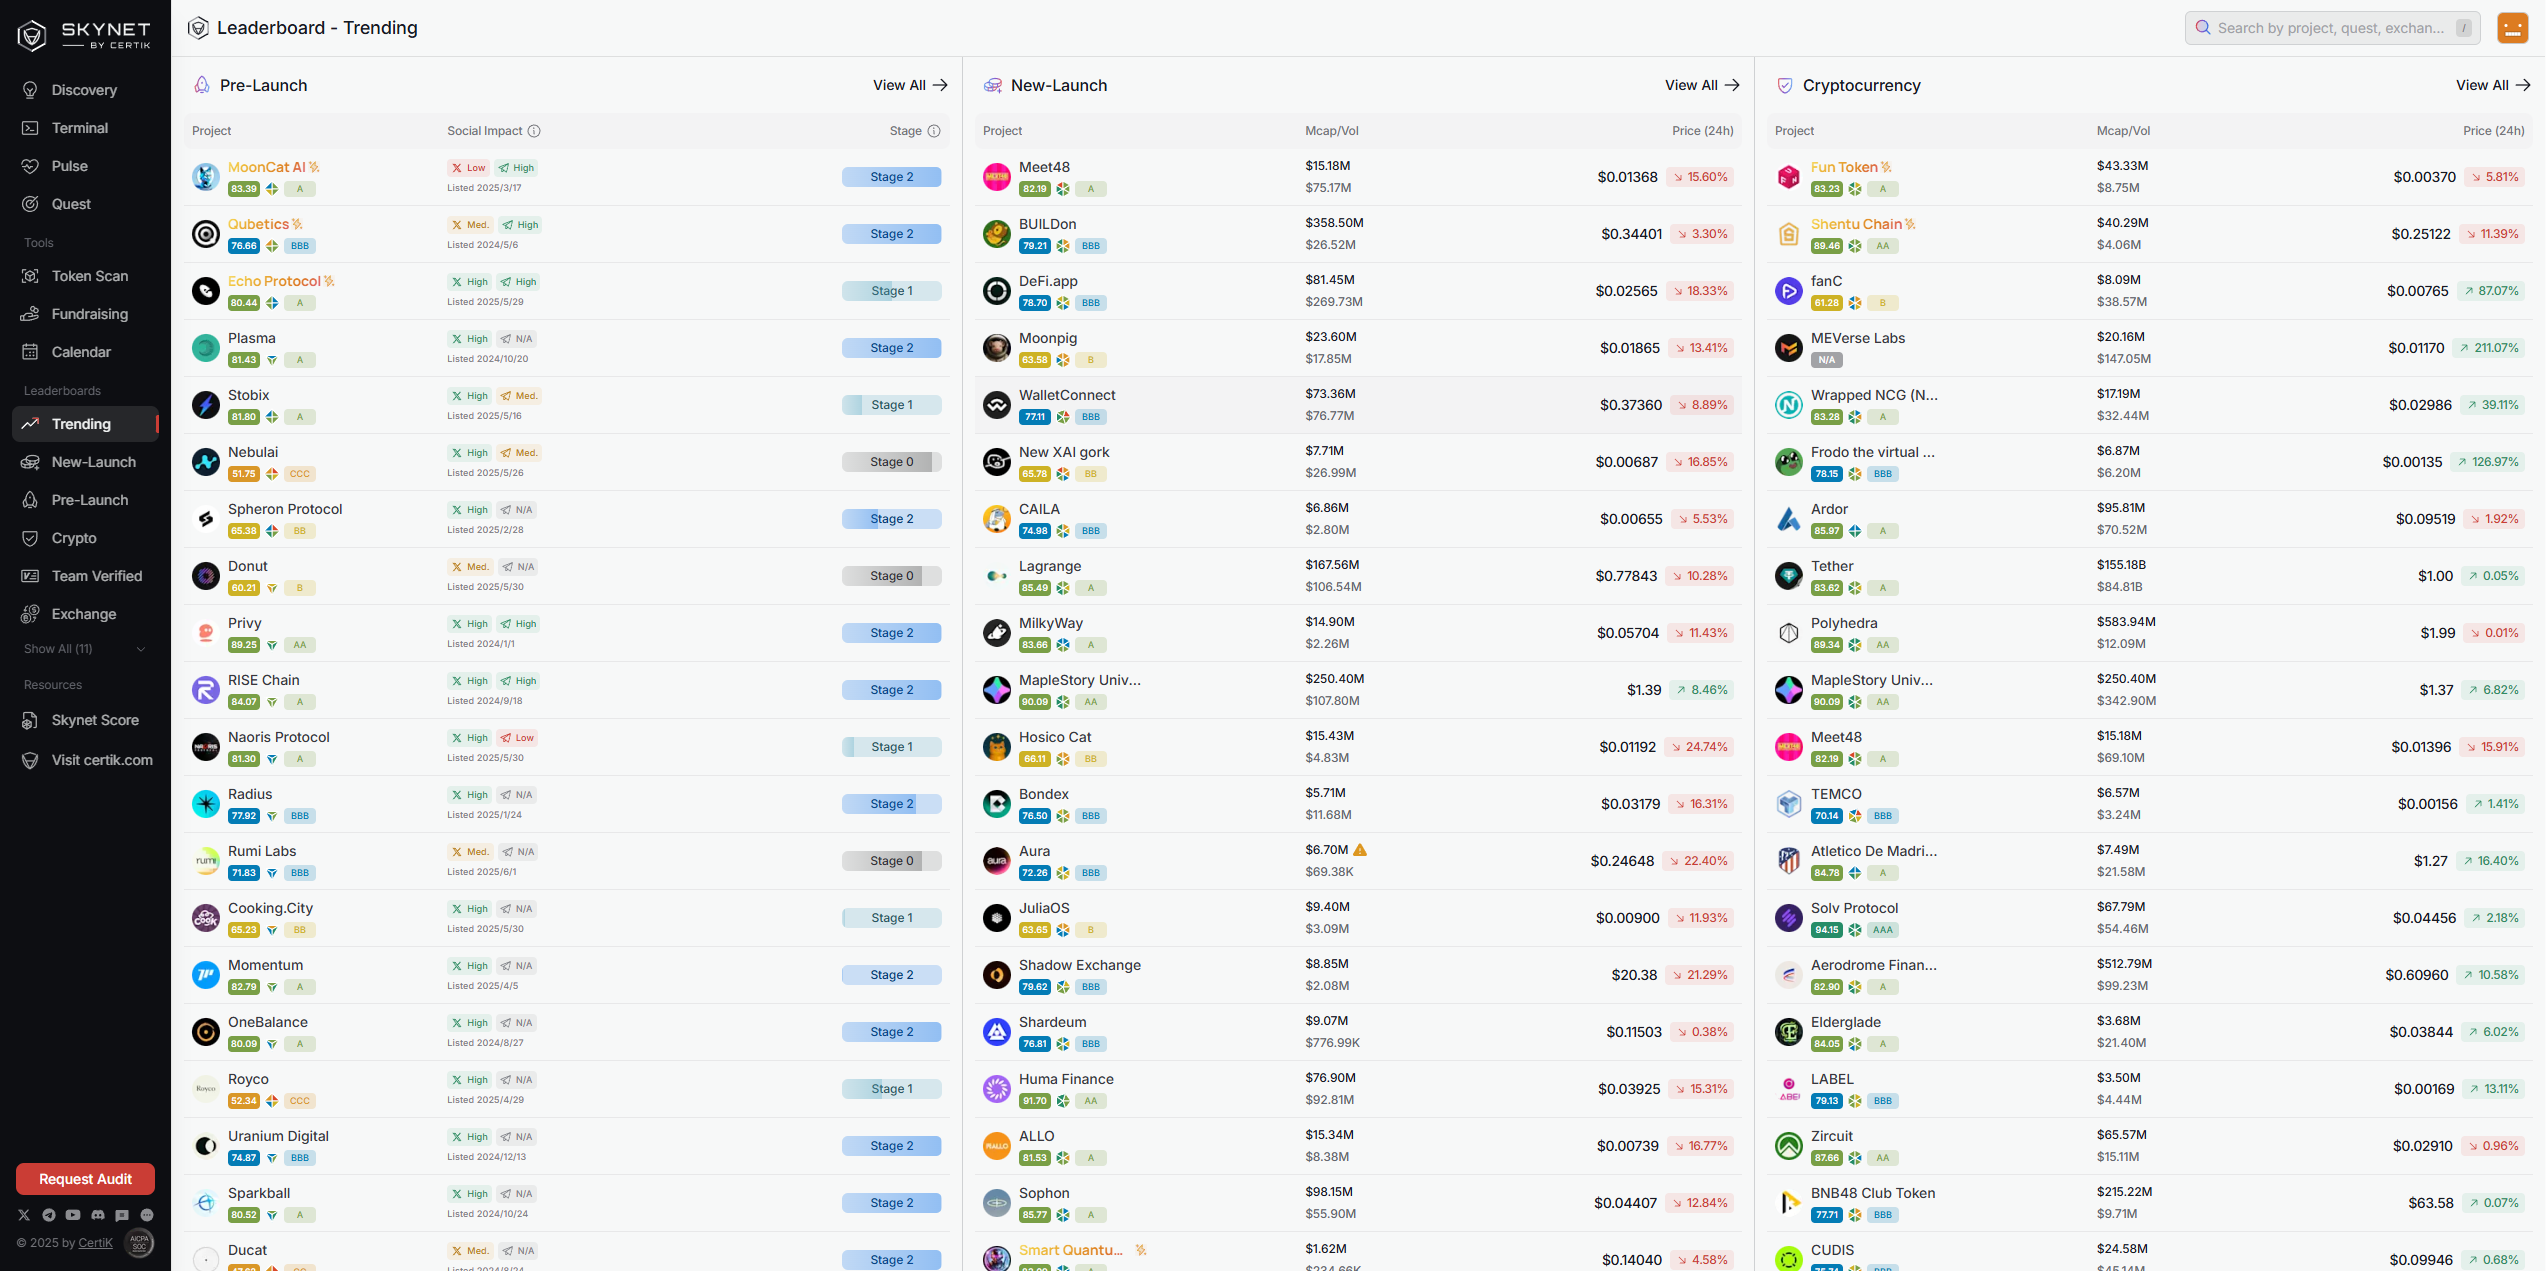The width and height of the screenshot is (2546, 1271).
Task: Click the Aura market cap warning icon
Action: click(1360, 850)
